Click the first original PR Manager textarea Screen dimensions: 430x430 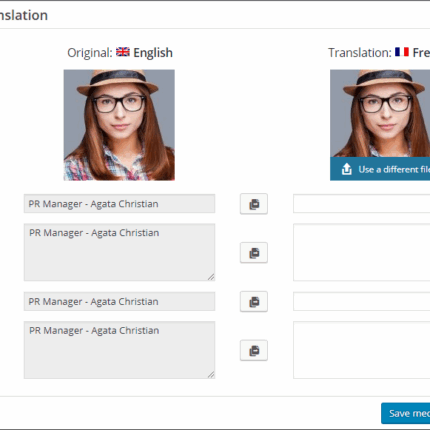[119, 252]
